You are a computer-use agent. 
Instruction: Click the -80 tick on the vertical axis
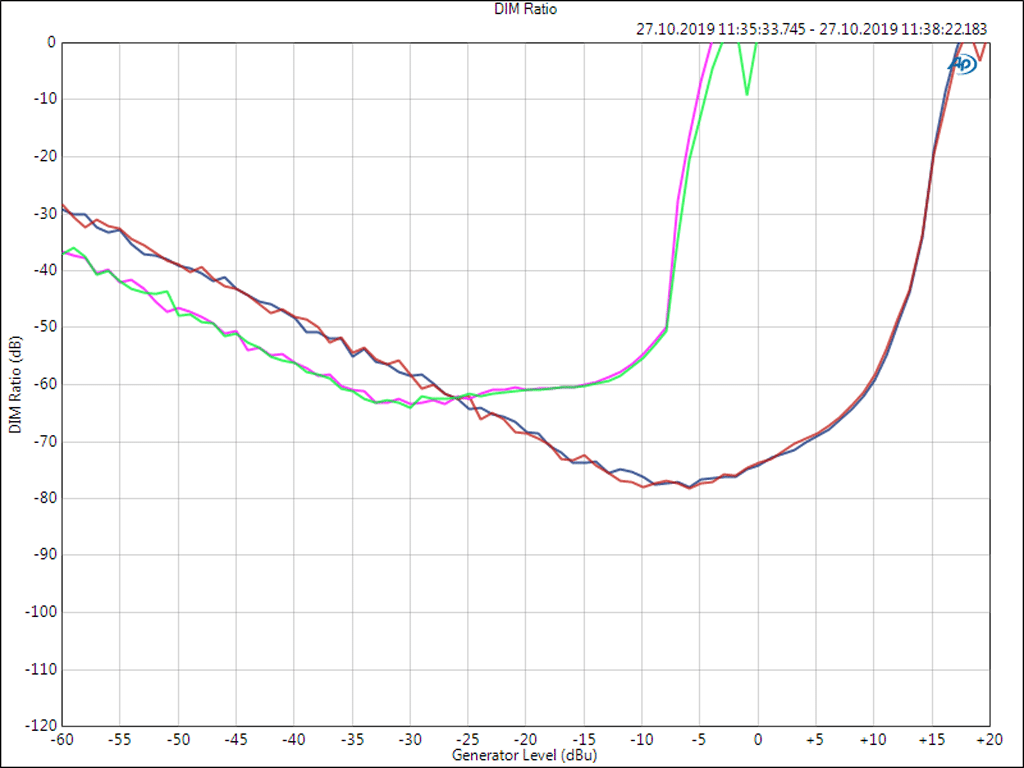pos(43,498)
